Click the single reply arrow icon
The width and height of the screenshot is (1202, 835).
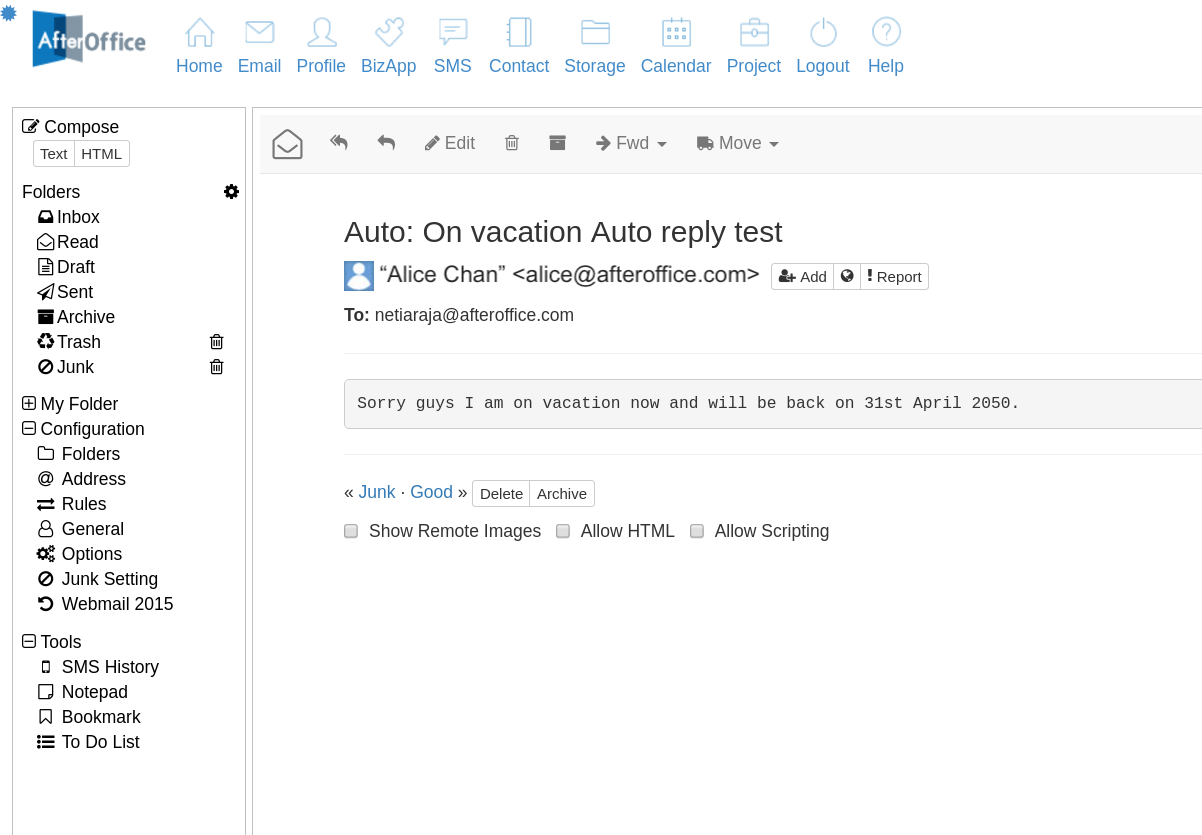tap(386, 143)
